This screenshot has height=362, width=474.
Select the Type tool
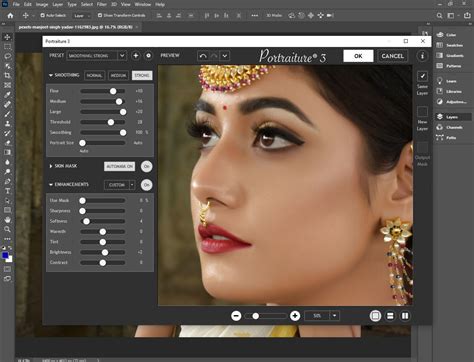[7, 191]
